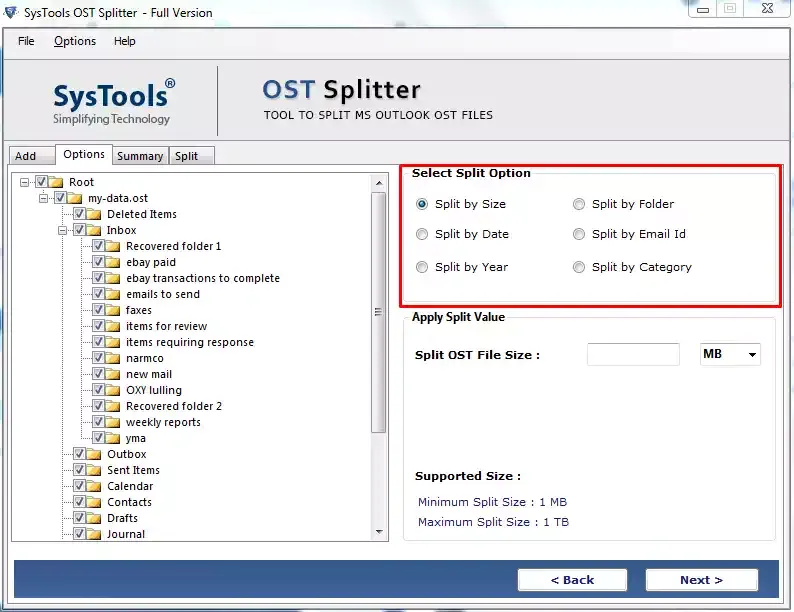Viewport: 794px width, 612px height.
Task: Click the Next button
Action: tap(701, 580)
